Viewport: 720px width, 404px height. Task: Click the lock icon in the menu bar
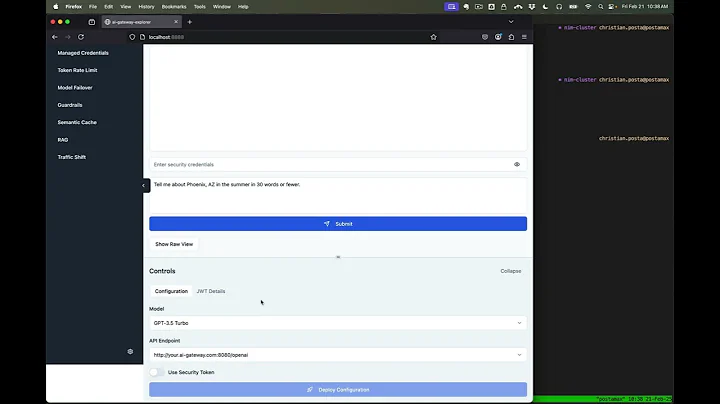[x=504, y=7]
